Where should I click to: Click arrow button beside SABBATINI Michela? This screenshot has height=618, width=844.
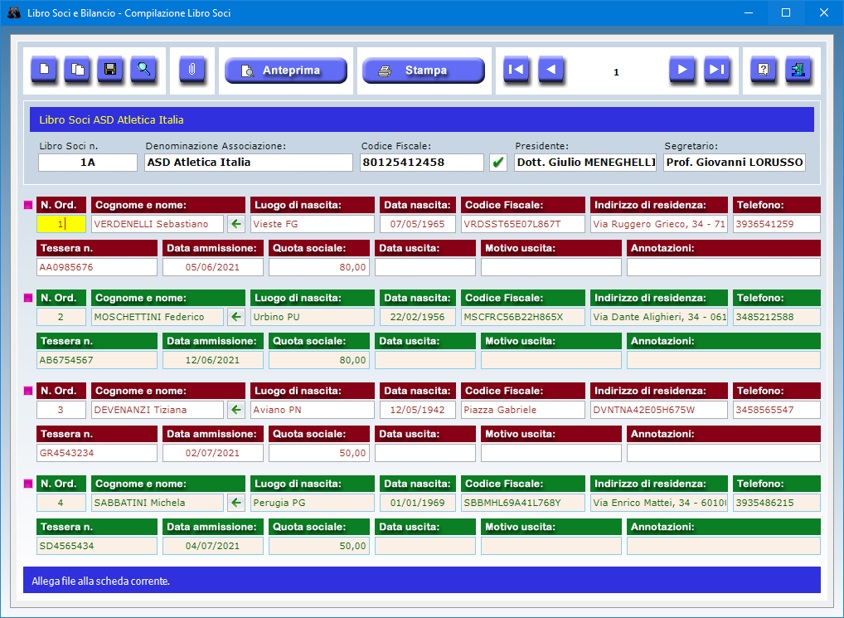(236, 503)
